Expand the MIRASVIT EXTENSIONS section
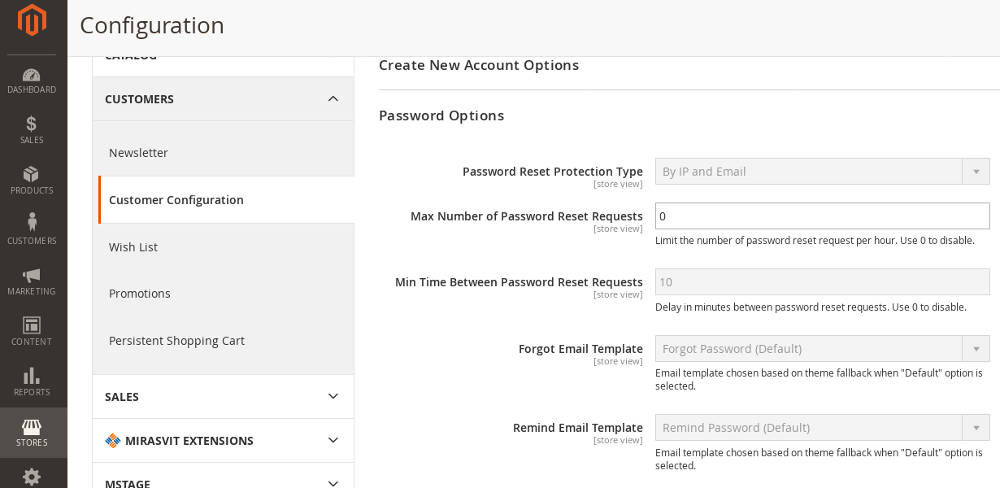This screenshot has width=1000, height=488. click(223, 441)
